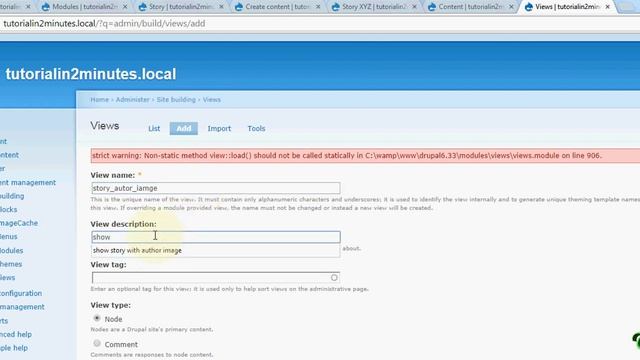Select the Node view type radio
This screenshot has height=360, width=640.
point(97,318)
